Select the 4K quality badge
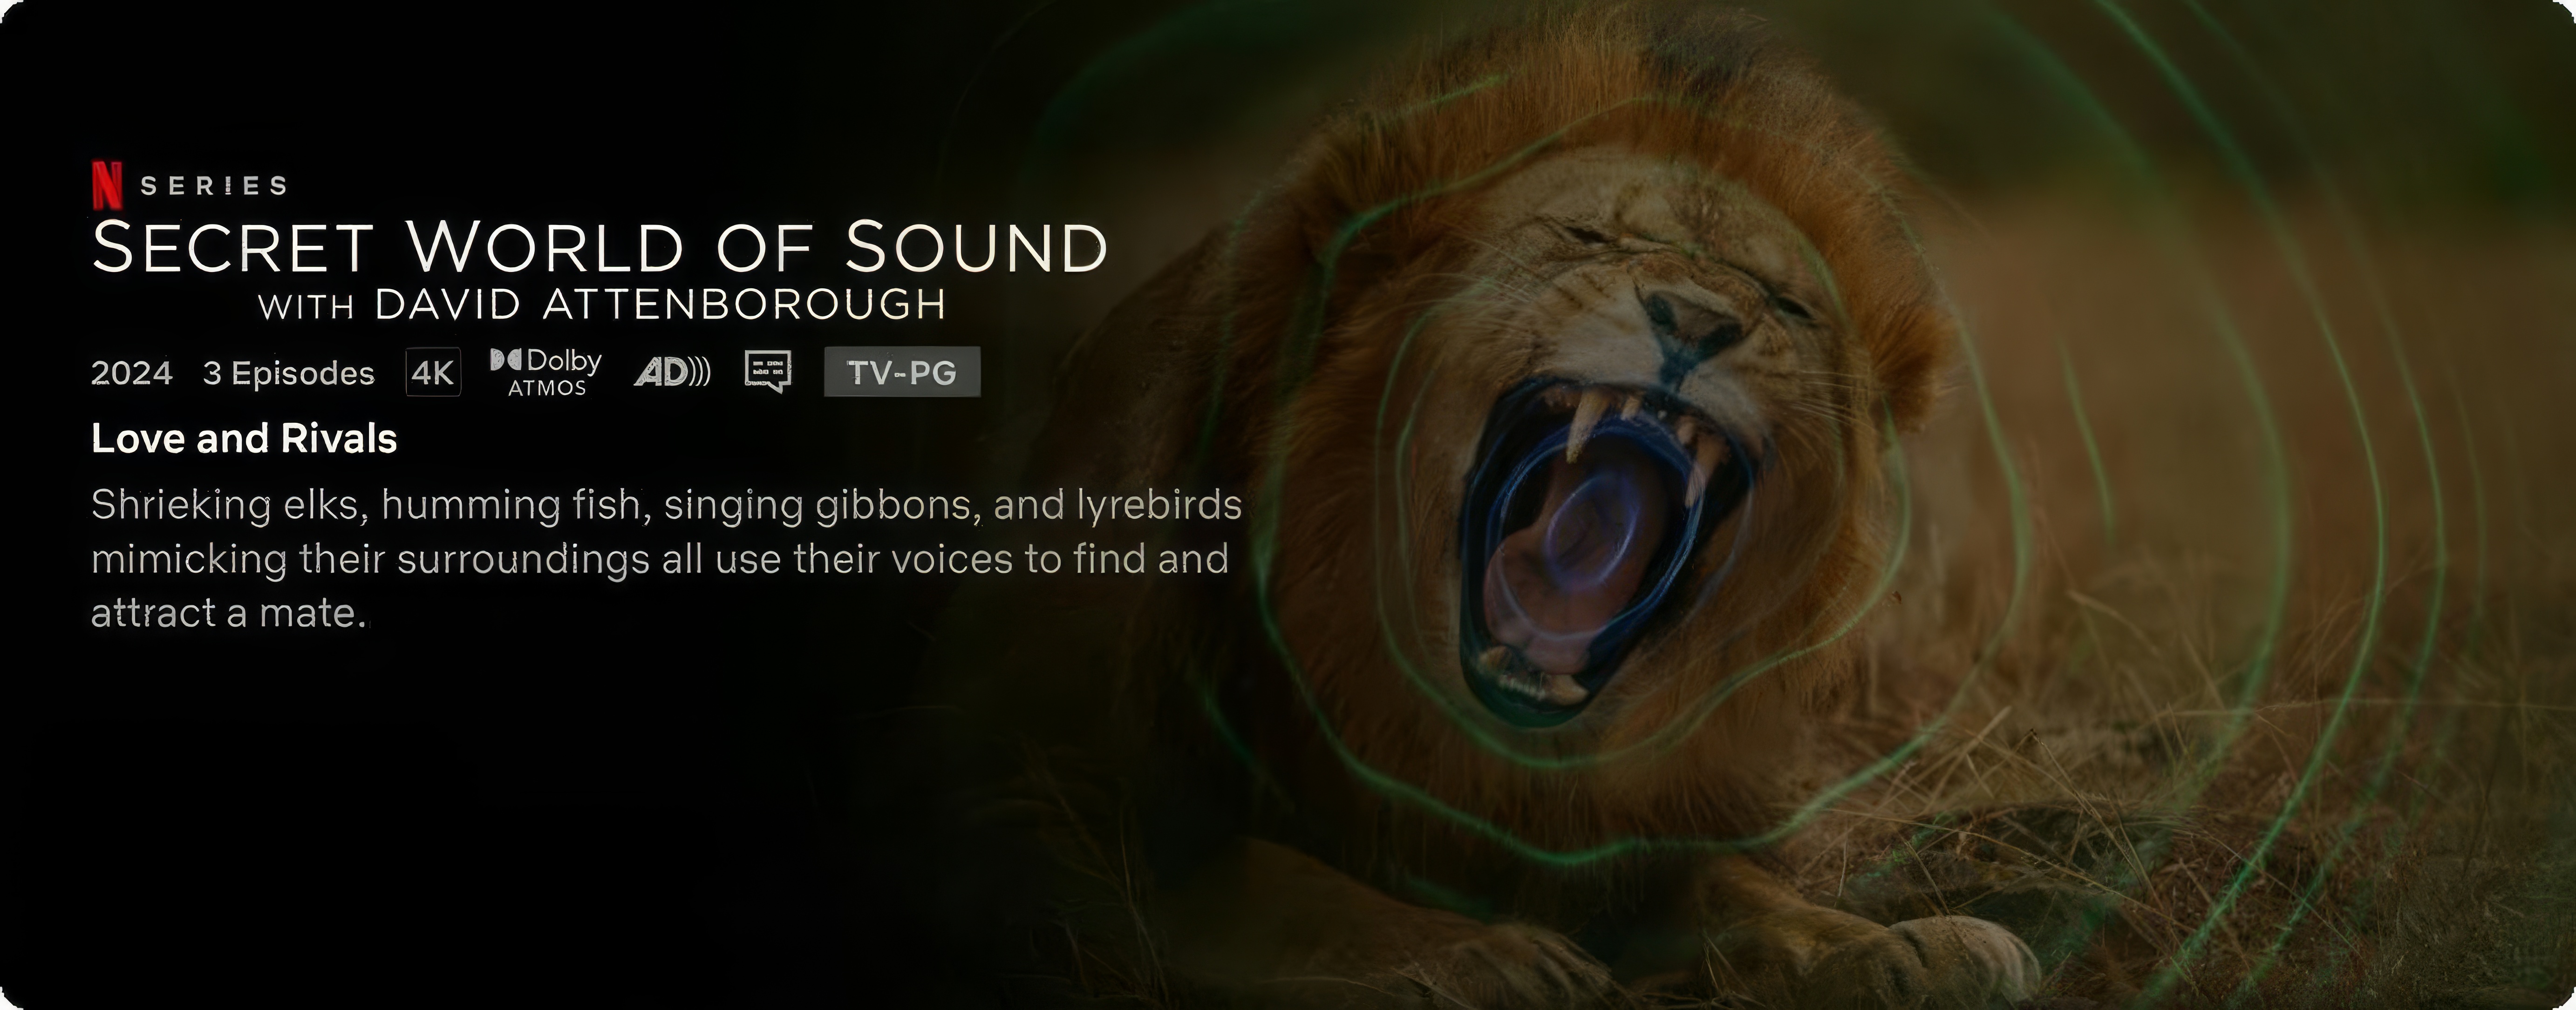Image resolution: width=2576 pixels, height=1010 pixels. click(x=433, y=373)
